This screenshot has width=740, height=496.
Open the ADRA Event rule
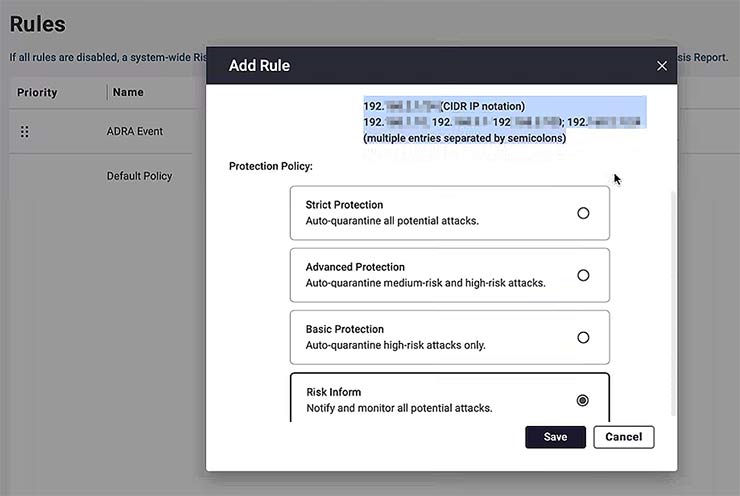tap(134, 131)
